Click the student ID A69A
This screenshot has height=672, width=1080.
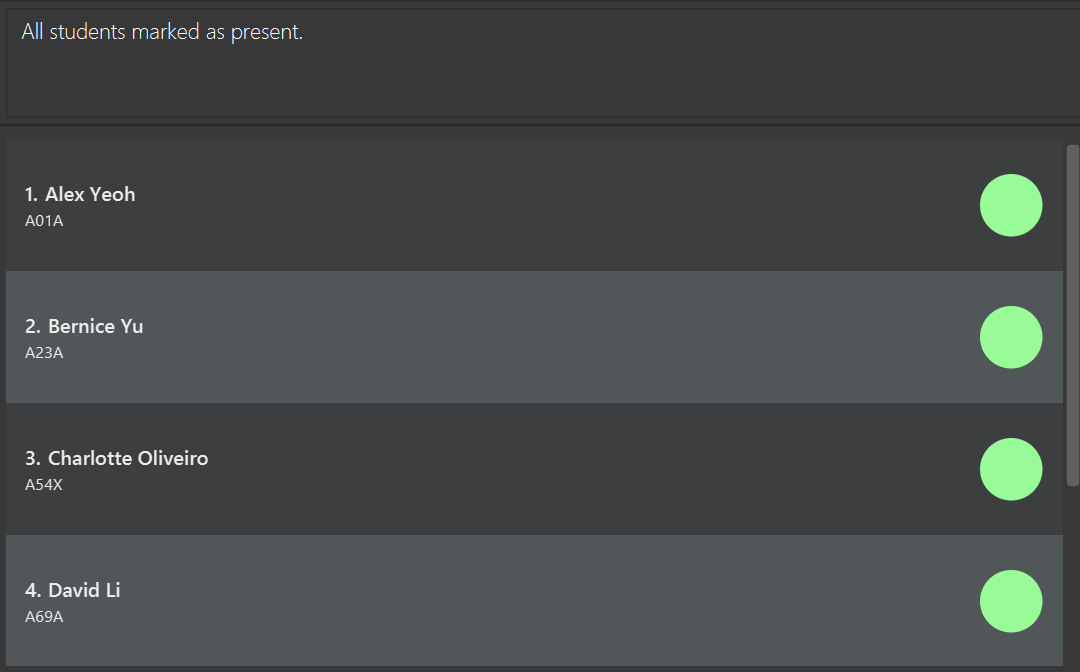click(44, 617)
